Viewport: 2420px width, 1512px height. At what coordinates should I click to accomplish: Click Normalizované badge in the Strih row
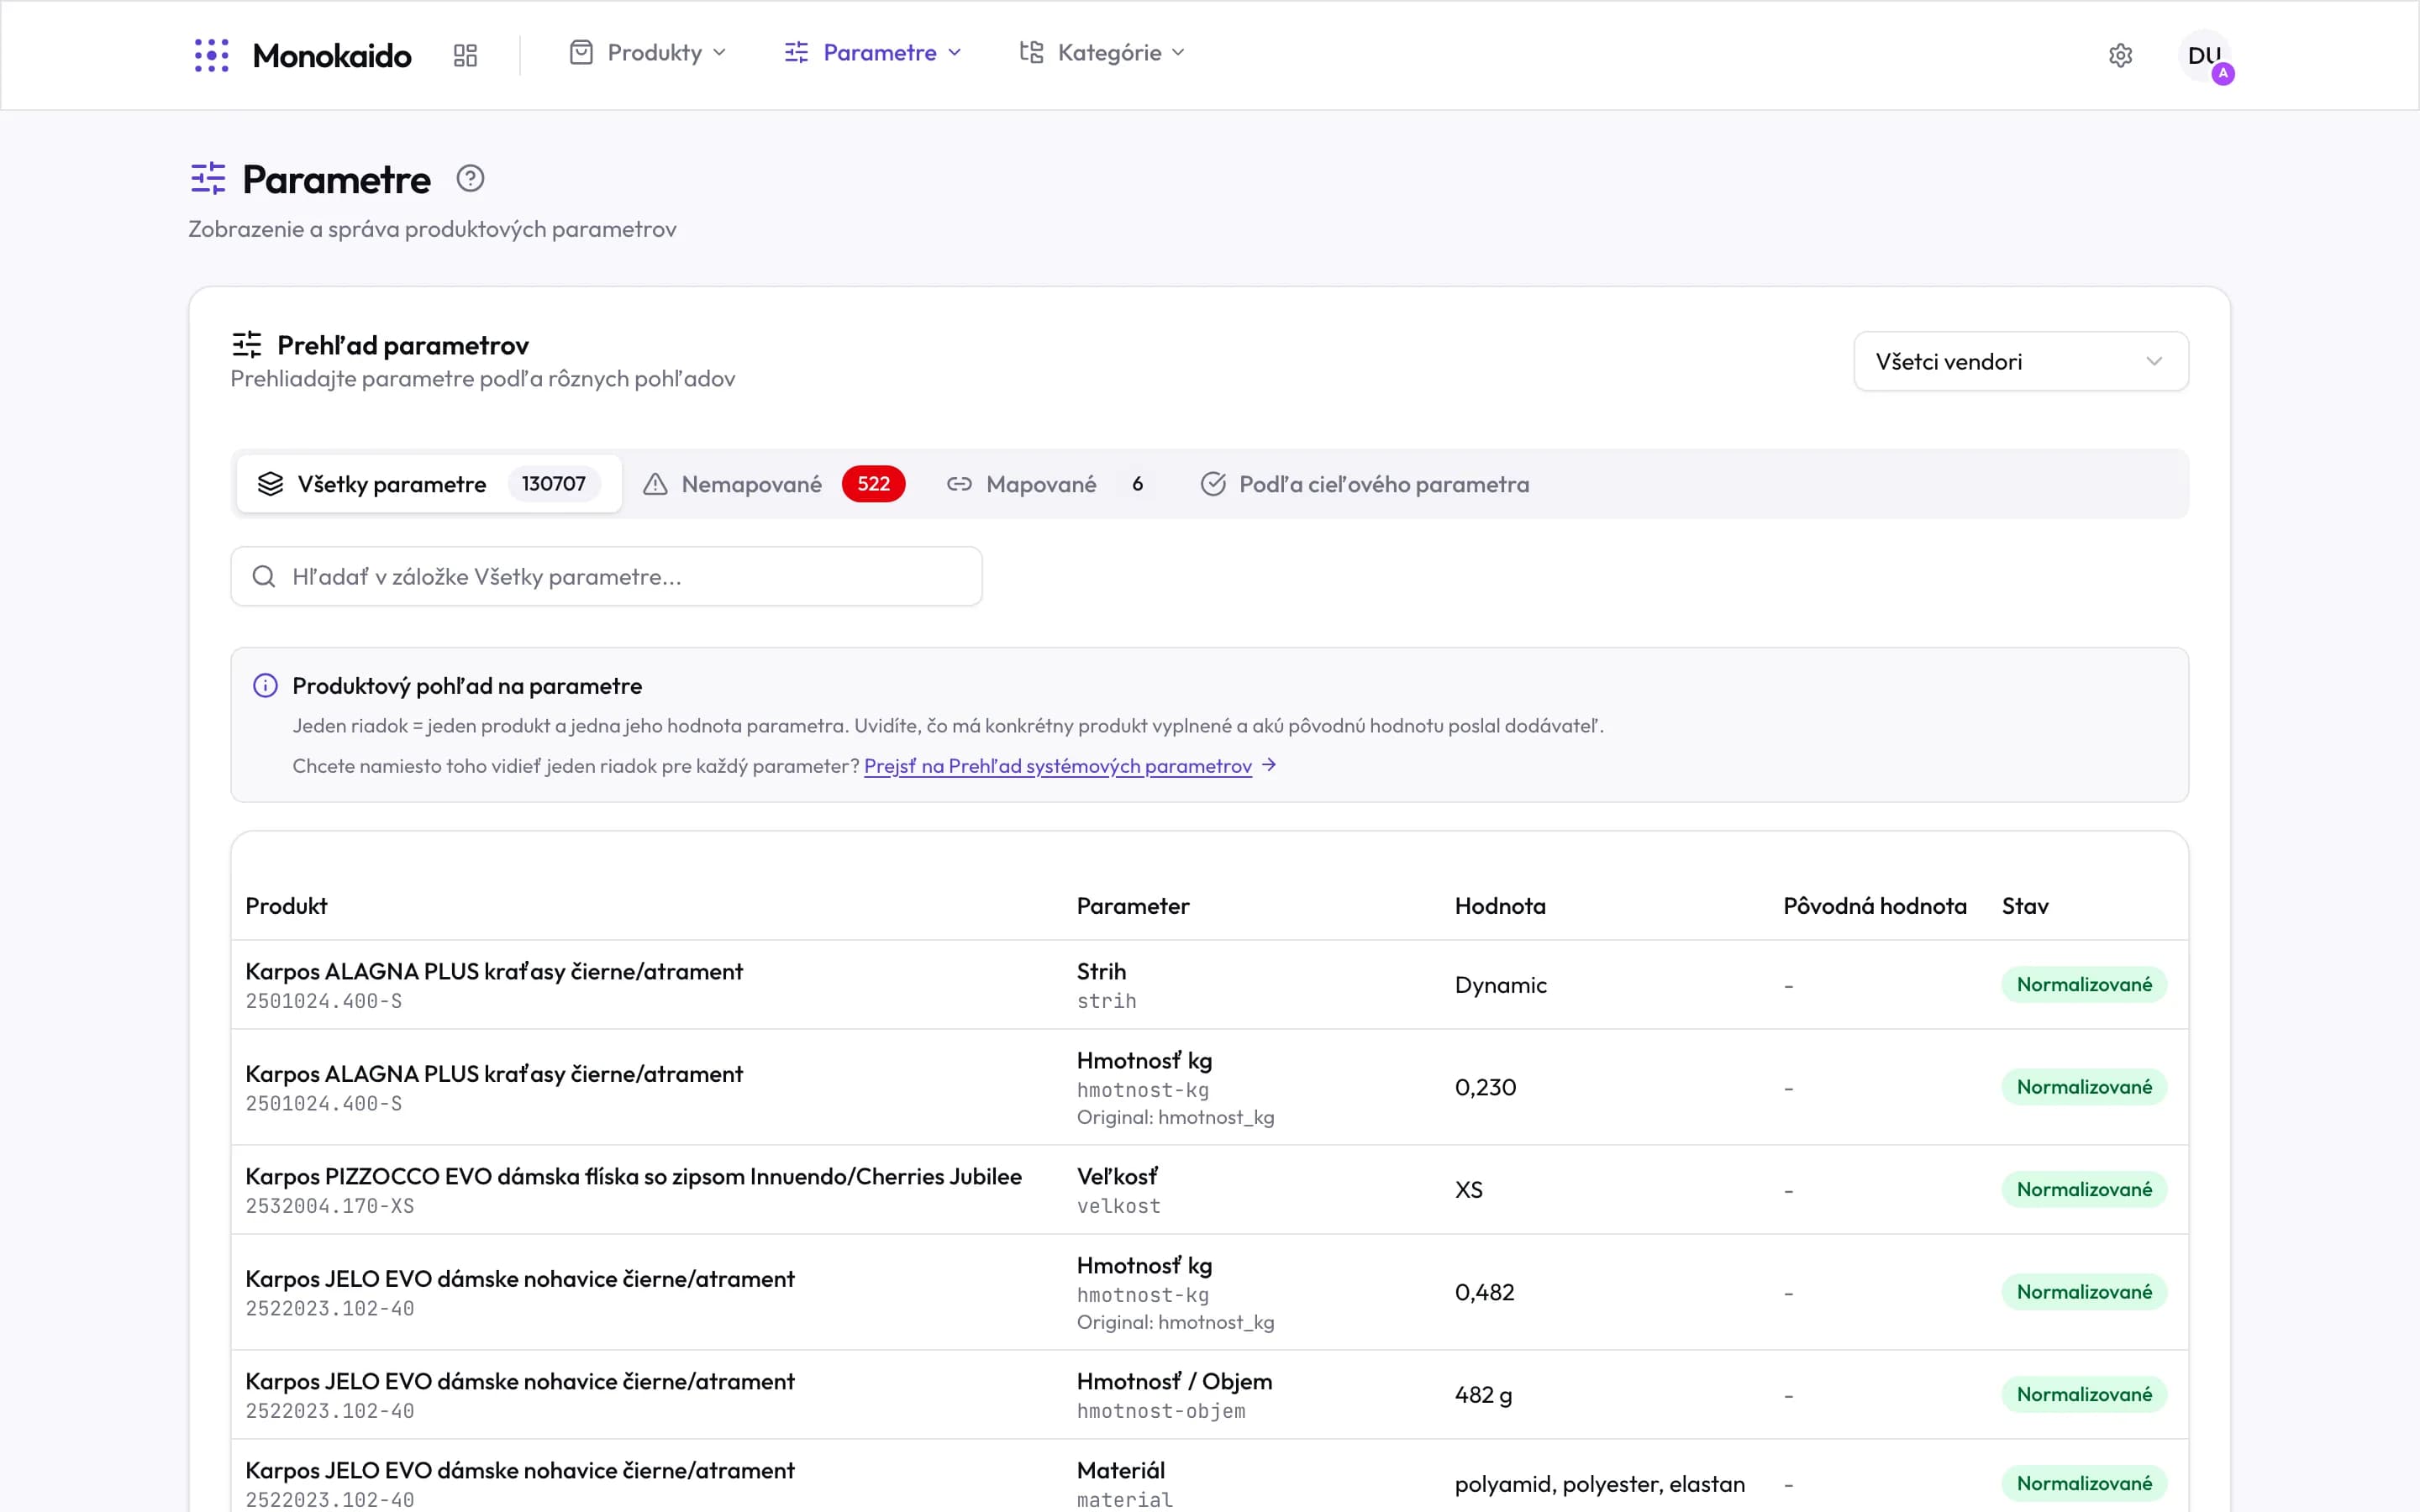[2084, 985]
